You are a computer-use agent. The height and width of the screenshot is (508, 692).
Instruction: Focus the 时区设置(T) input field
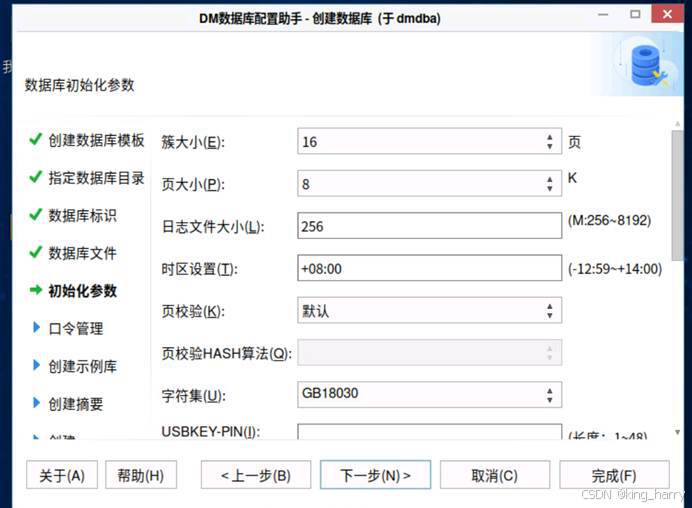tap(429, 268)
